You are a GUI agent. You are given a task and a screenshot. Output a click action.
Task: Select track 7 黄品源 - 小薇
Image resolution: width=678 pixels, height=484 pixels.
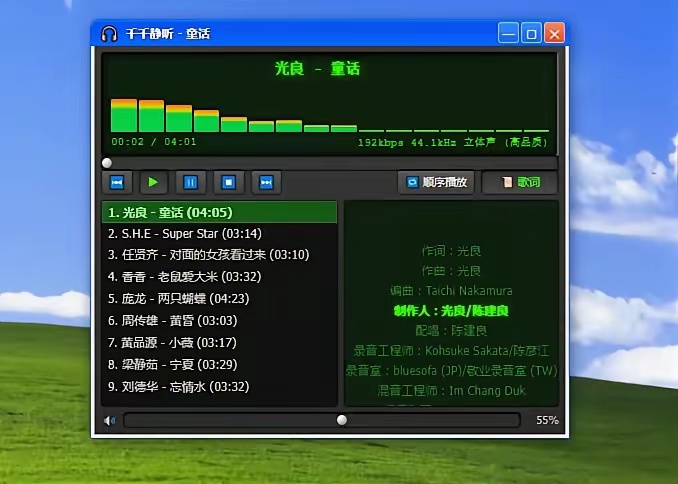[219, 343]
